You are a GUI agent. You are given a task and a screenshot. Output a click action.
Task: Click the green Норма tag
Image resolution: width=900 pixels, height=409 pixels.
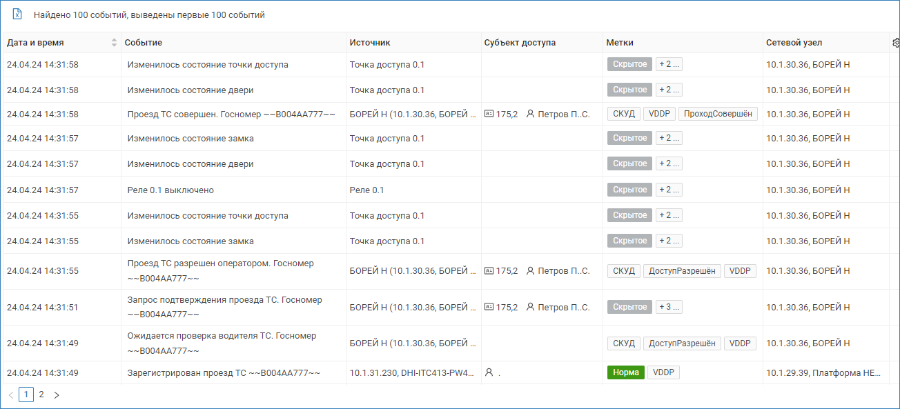pyautogui.click(x=626, y=373)
